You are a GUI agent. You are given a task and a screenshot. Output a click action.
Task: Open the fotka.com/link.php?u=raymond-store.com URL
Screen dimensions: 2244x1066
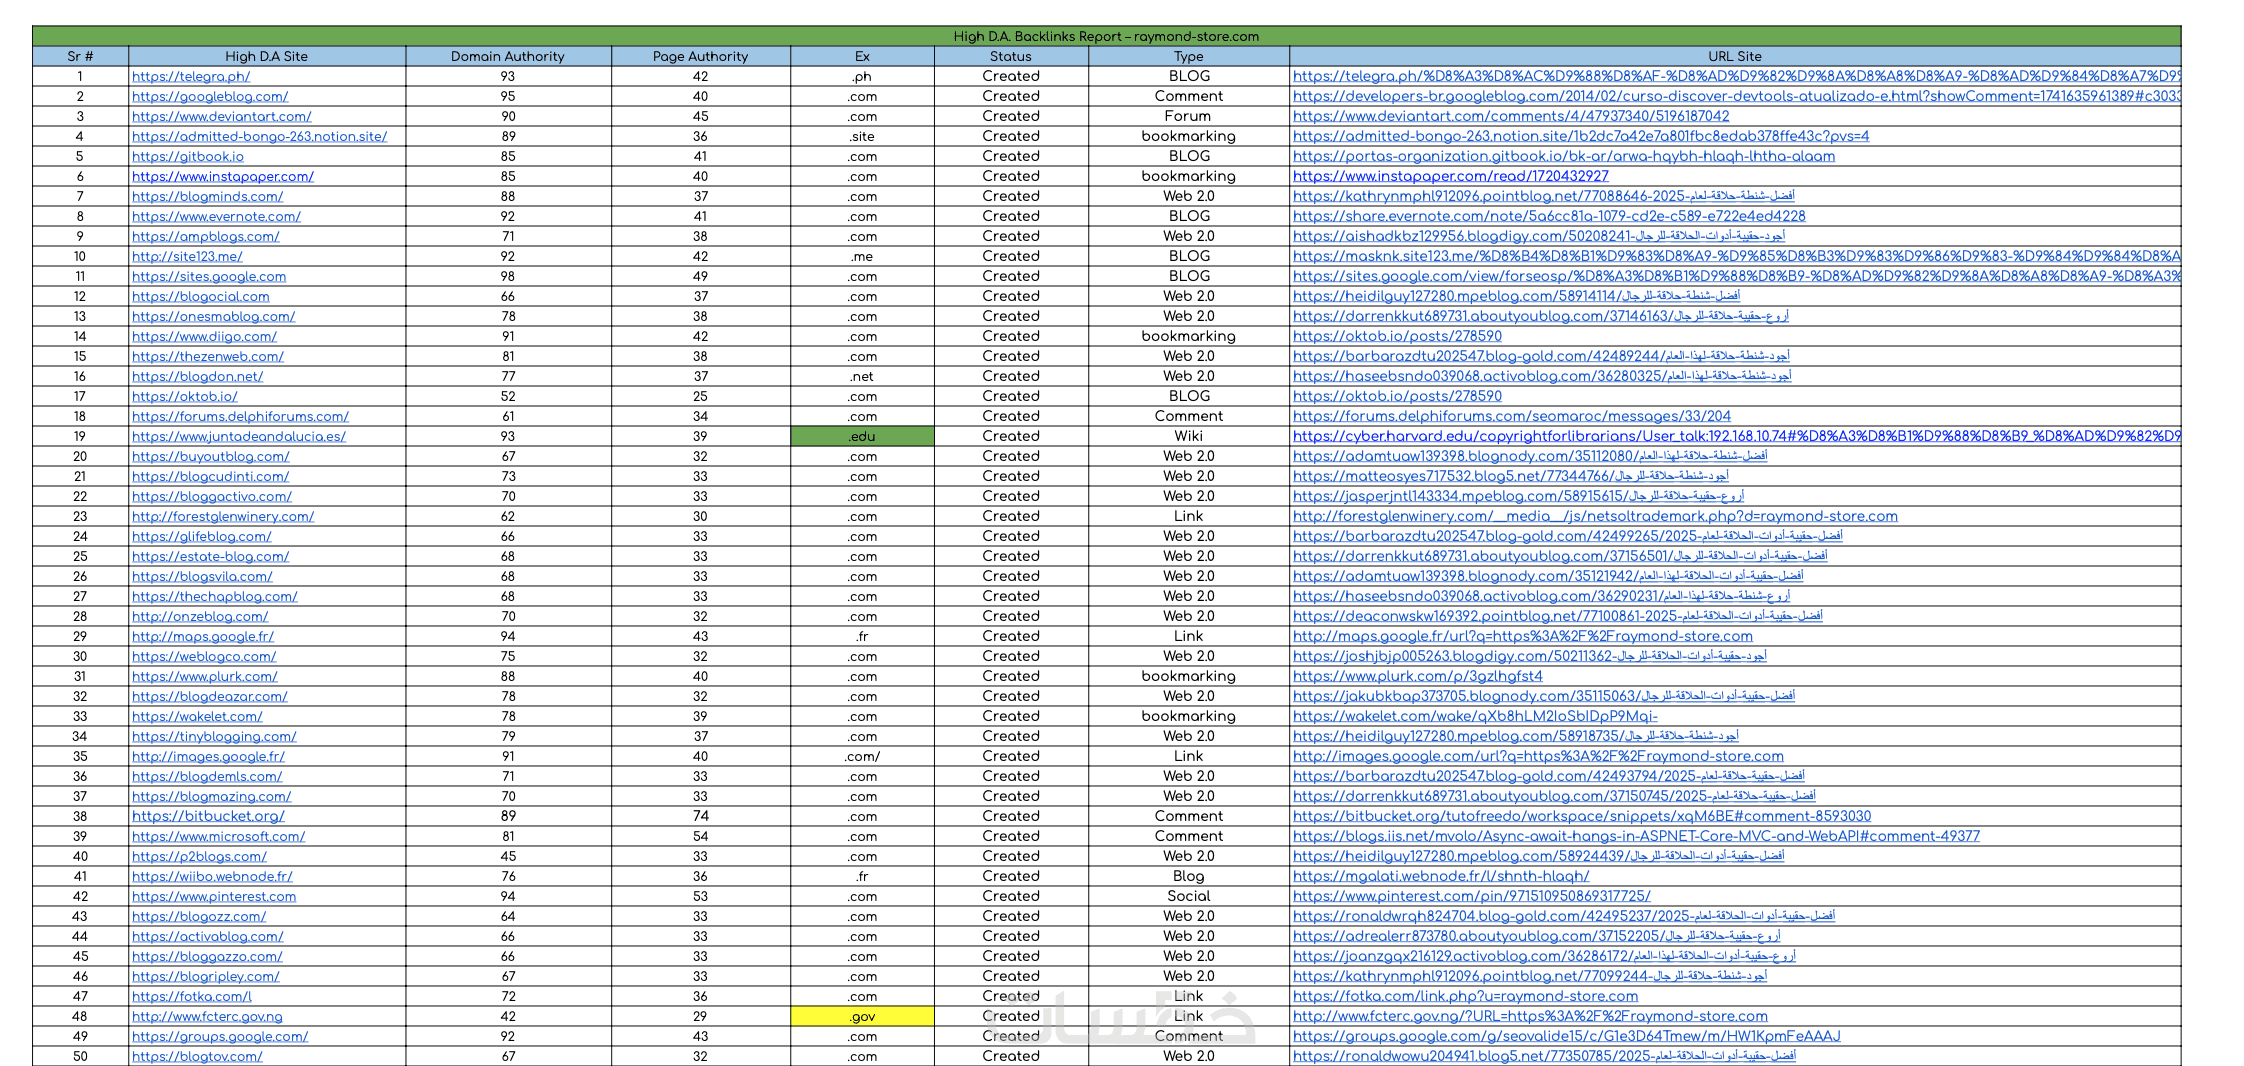1465,996
